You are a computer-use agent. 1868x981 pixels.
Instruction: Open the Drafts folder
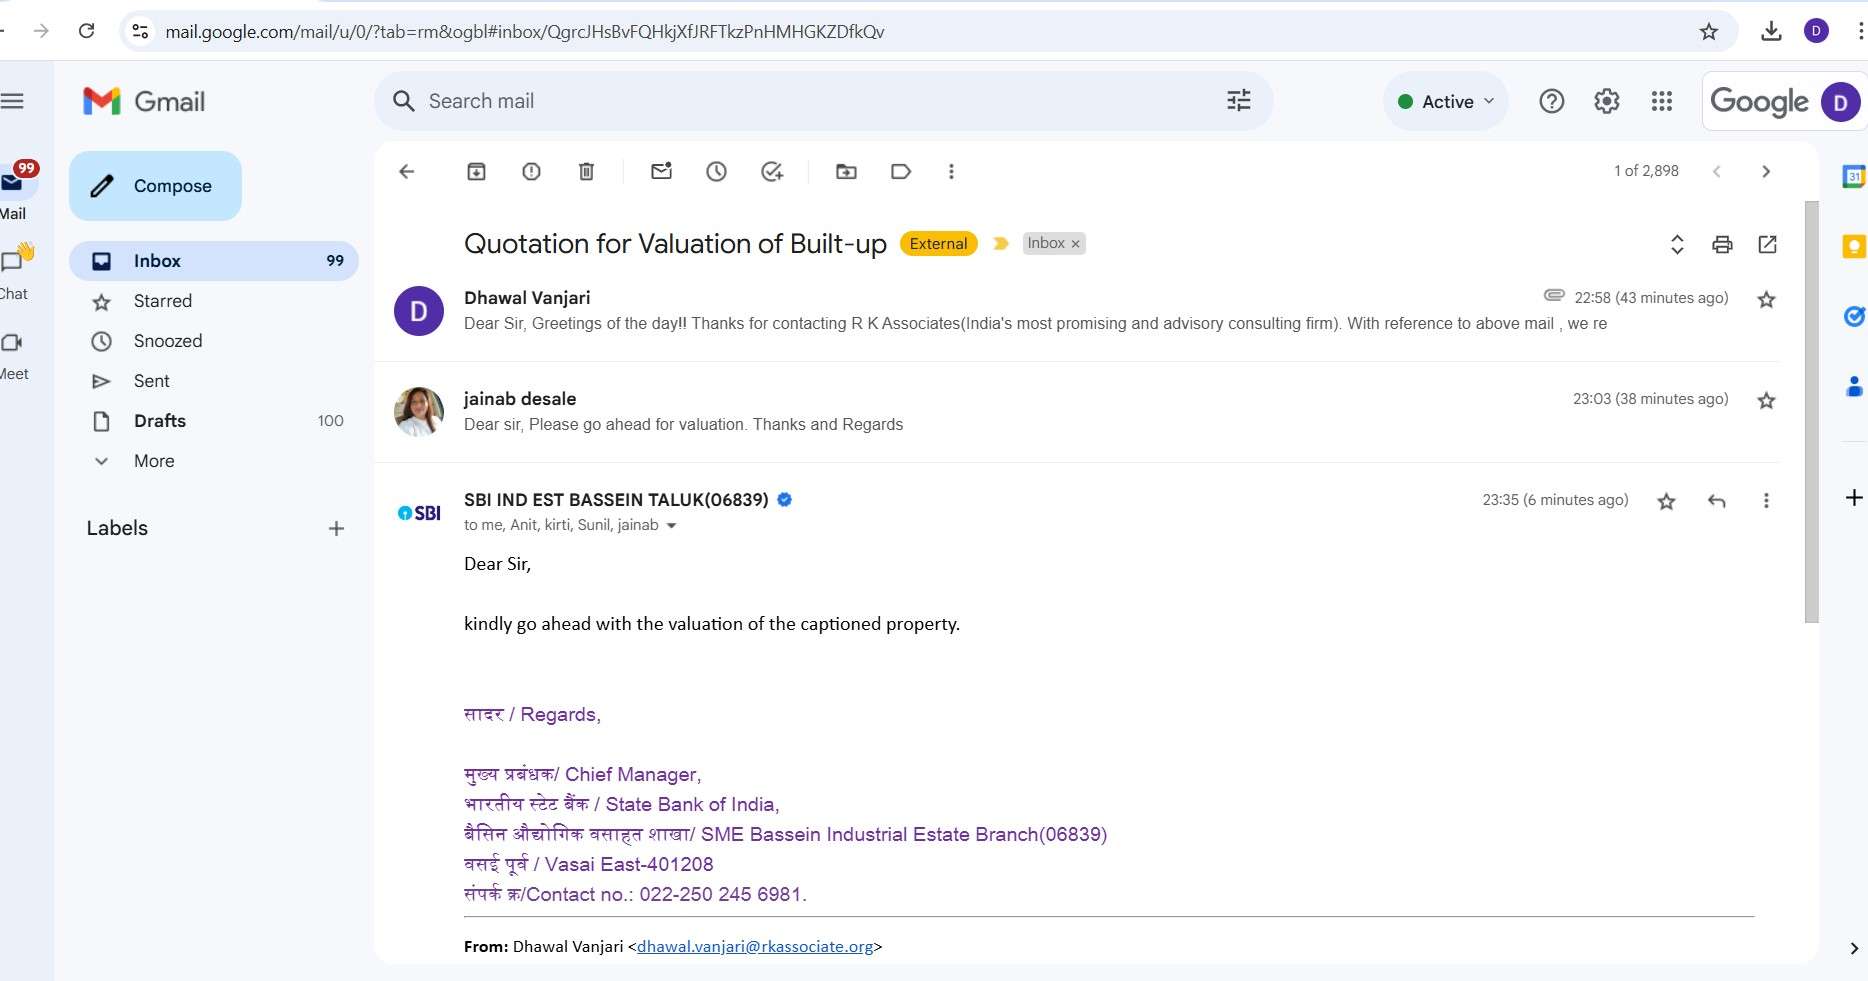pos(214,421)
